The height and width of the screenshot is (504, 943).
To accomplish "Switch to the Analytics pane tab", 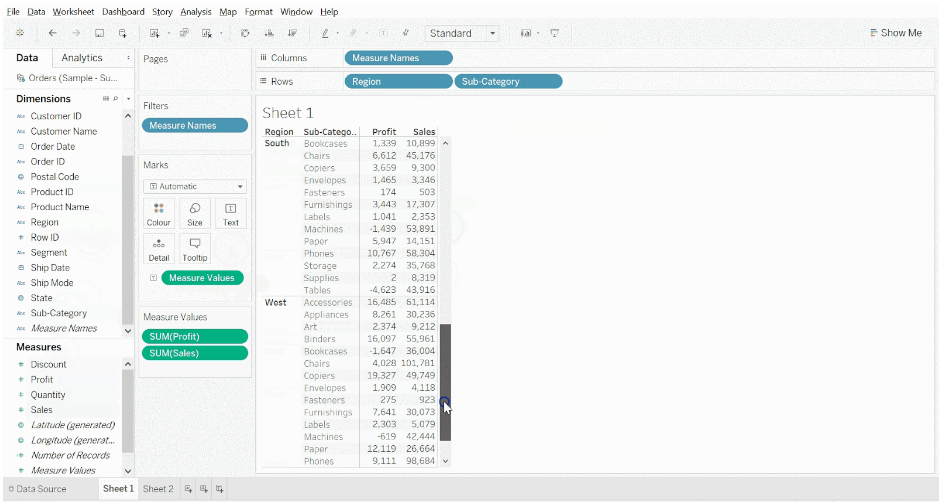I will [x=82, y=58].
